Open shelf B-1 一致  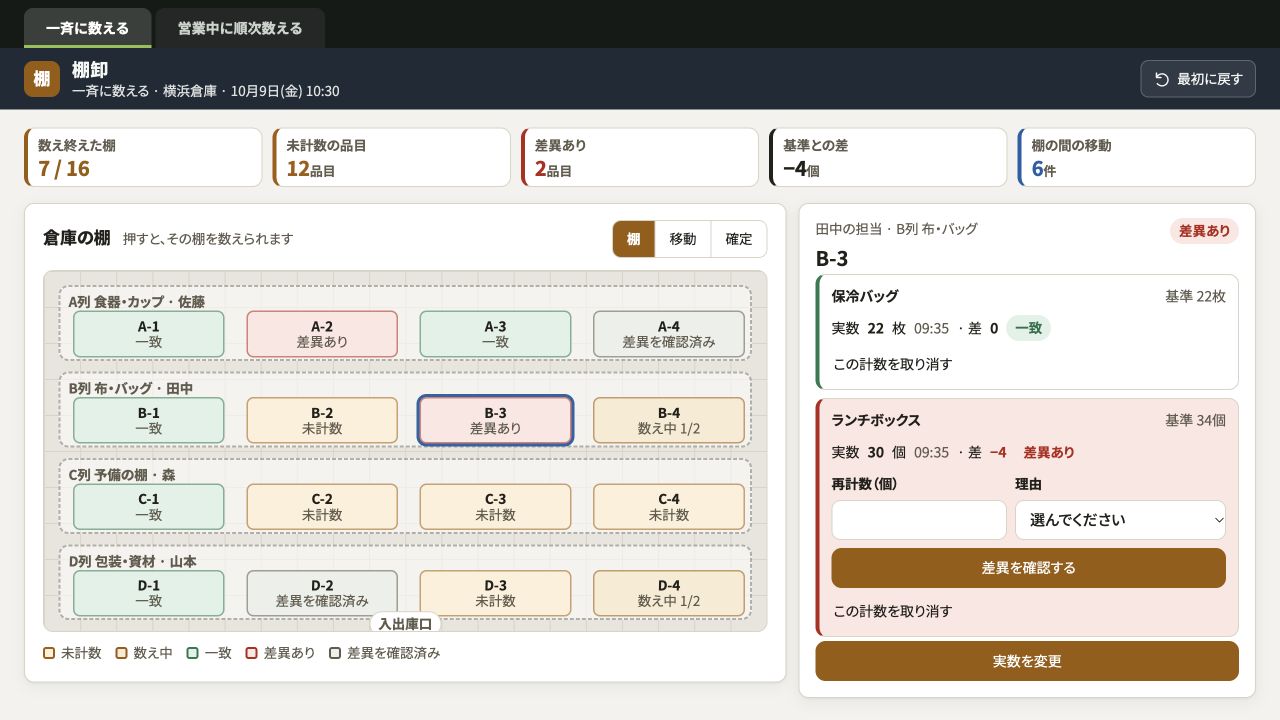(x=149, y=420)
